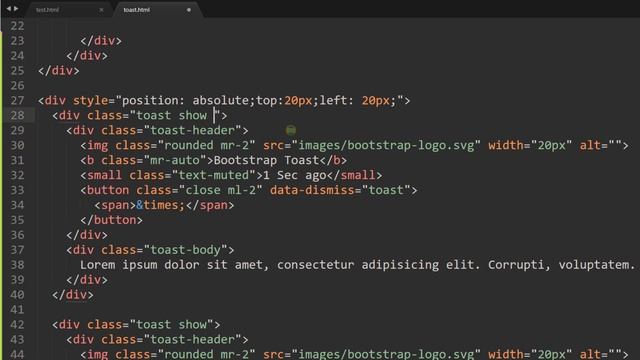Image resolution: width=640 pixels, height=360 pixels.
Task: Click the unsaved dot on toast.html tab
Action: click(x=189, y=10)
